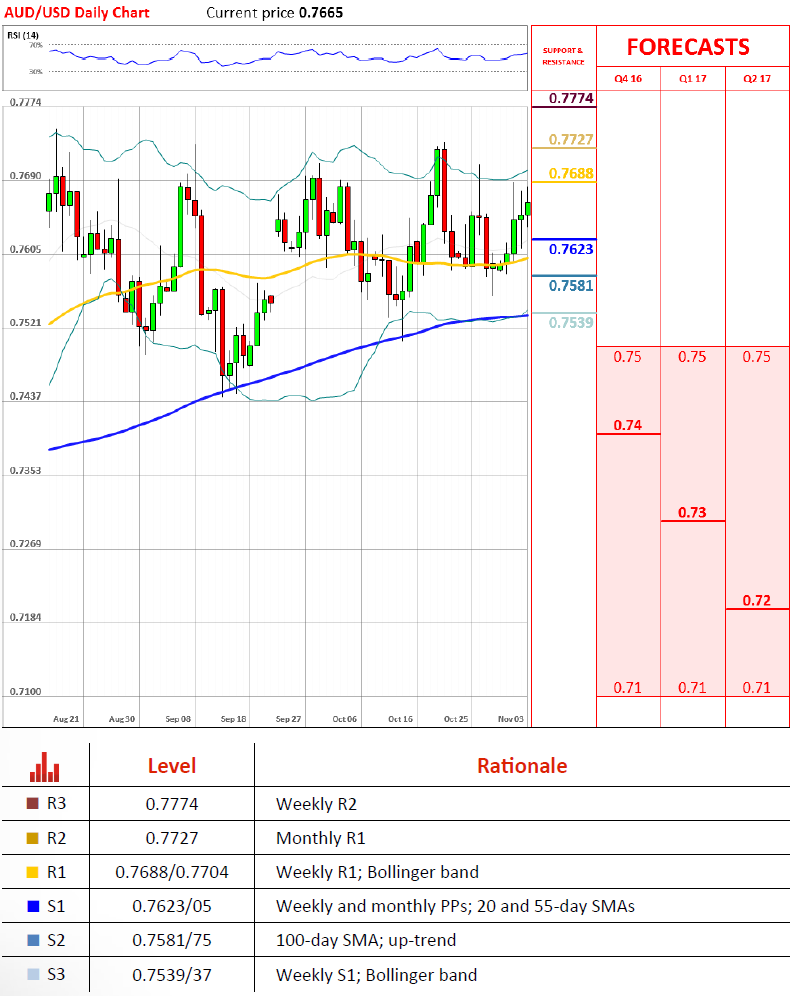Image resolution: width=799 pixels, height=996 pixels.
Task: Click the RSI (14) label
Action: [x=23, y=35]
